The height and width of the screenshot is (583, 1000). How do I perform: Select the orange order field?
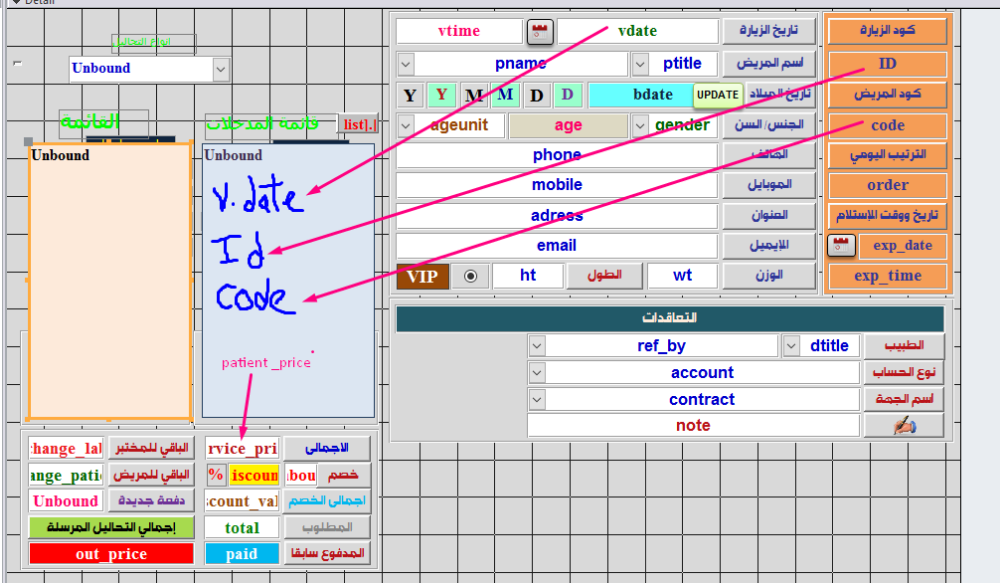[887, 186]
